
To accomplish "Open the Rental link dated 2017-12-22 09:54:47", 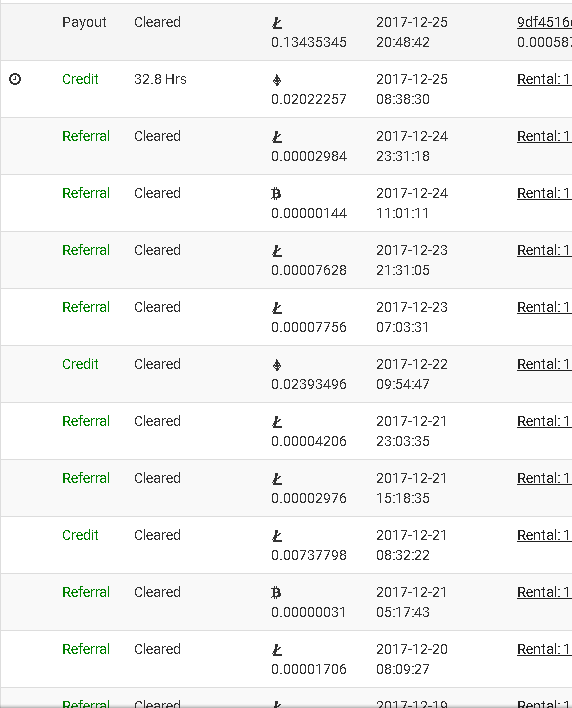I will pos(544,364).
